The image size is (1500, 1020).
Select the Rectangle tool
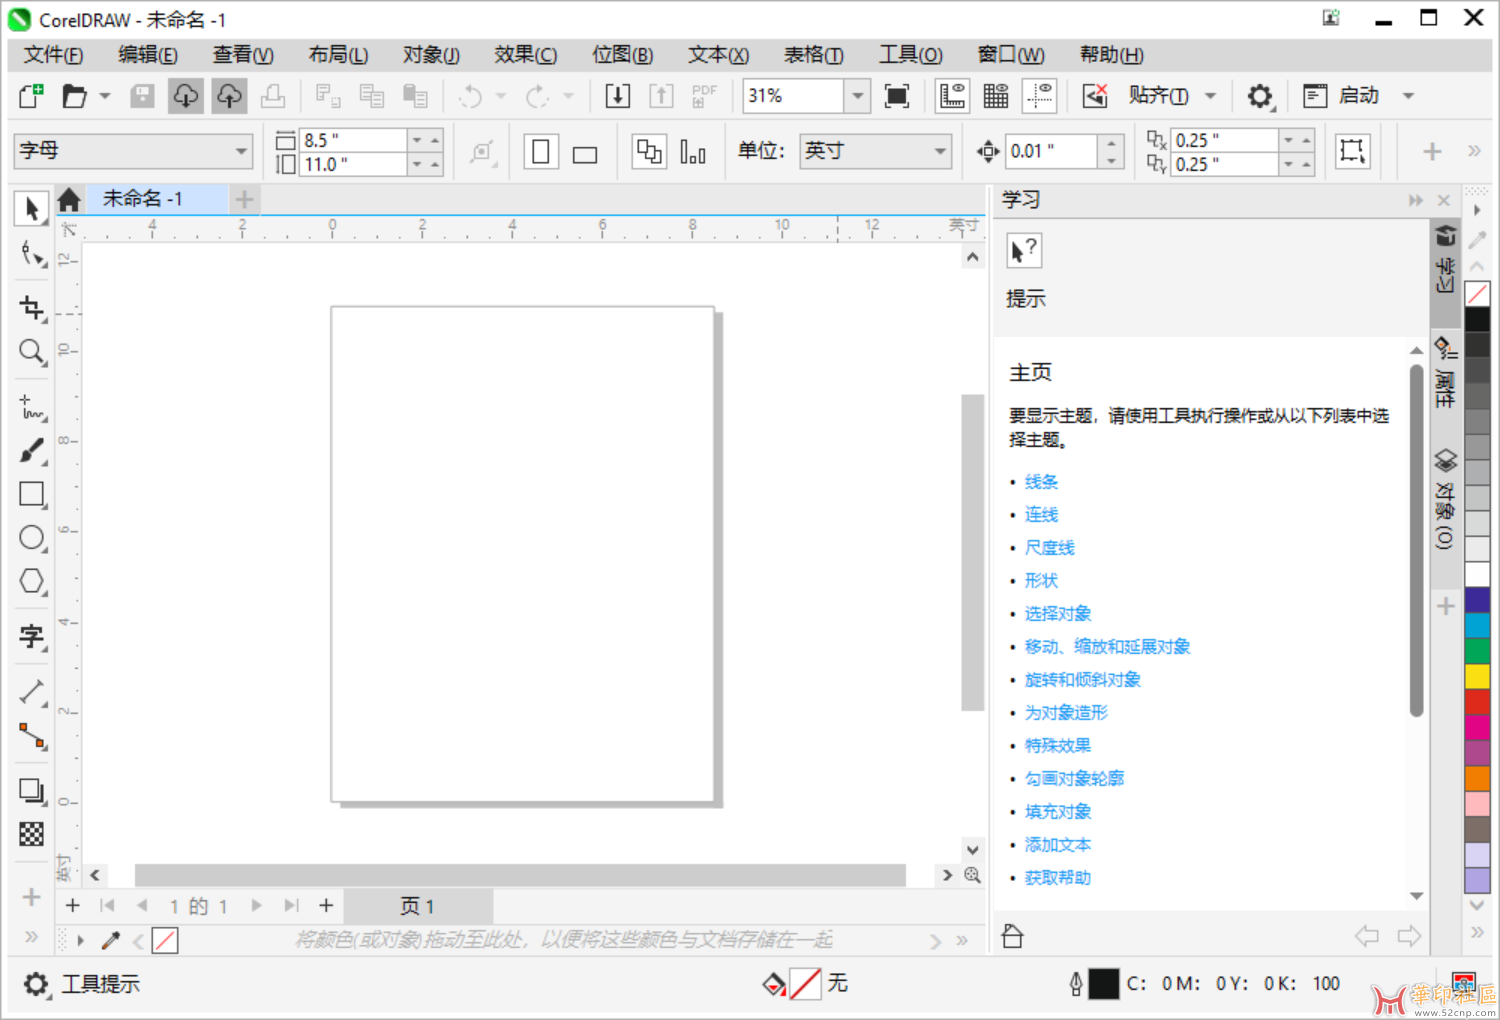tap(32, 494)
